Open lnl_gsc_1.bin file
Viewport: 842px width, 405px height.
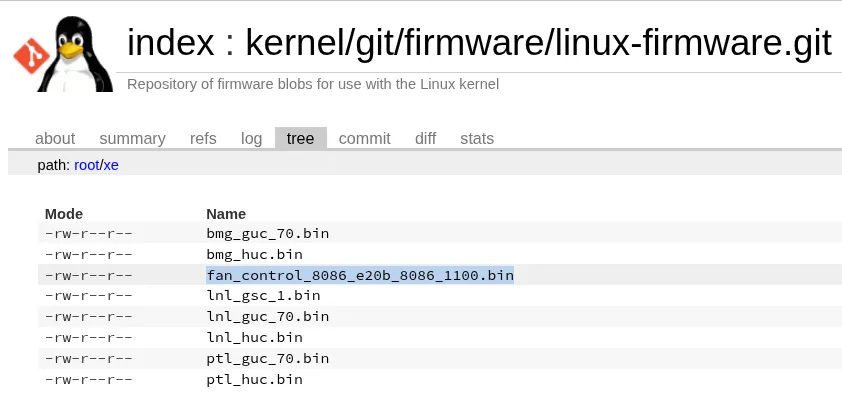[x=263, y=296]
